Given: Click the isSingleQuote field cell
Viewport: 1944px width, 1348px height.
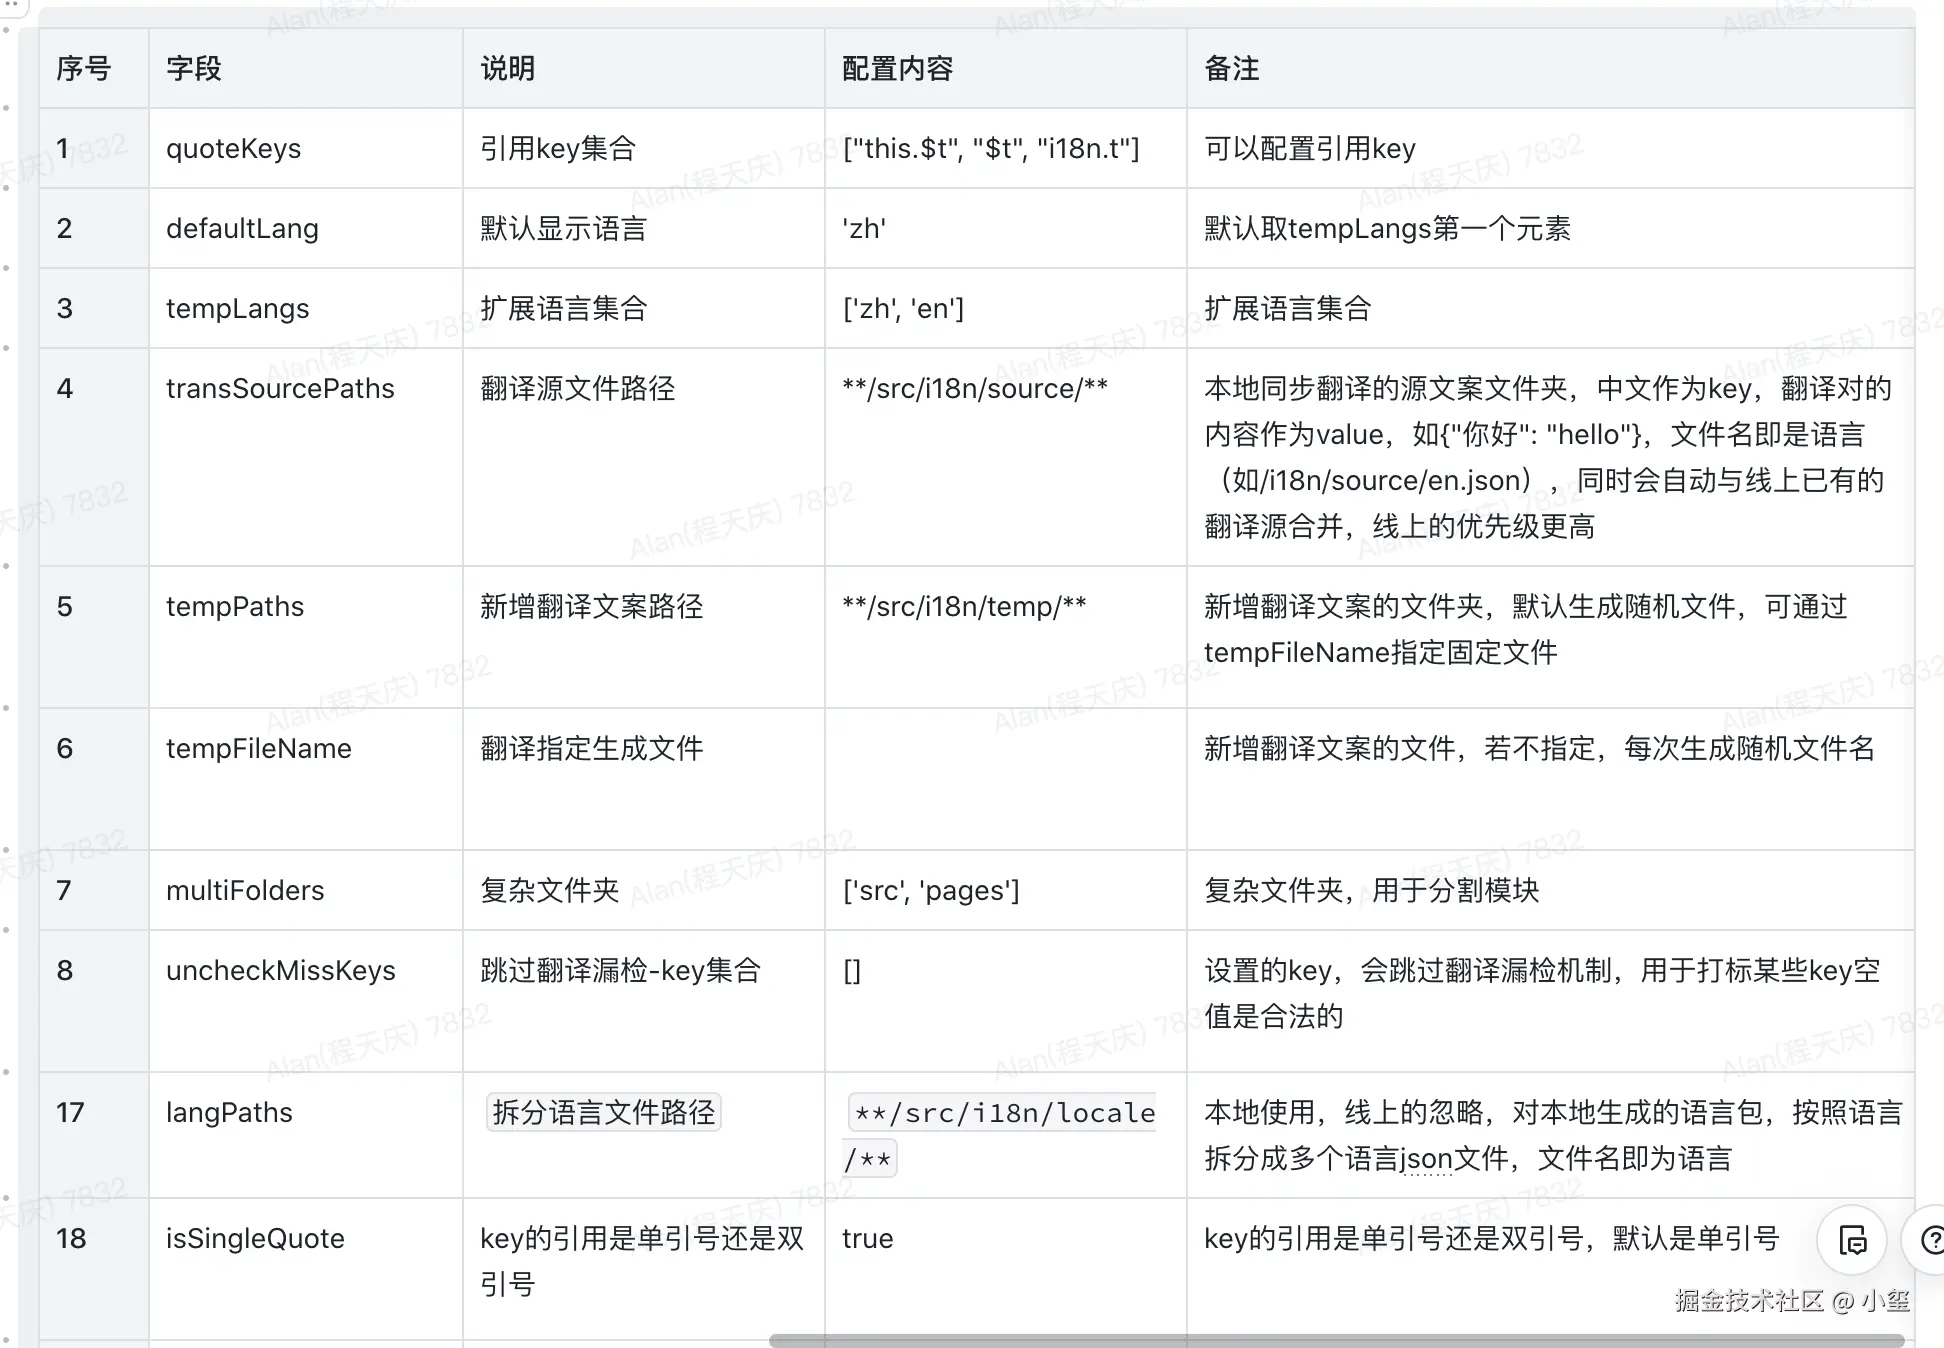Looking at the screenshot, I should point(255,1238).
